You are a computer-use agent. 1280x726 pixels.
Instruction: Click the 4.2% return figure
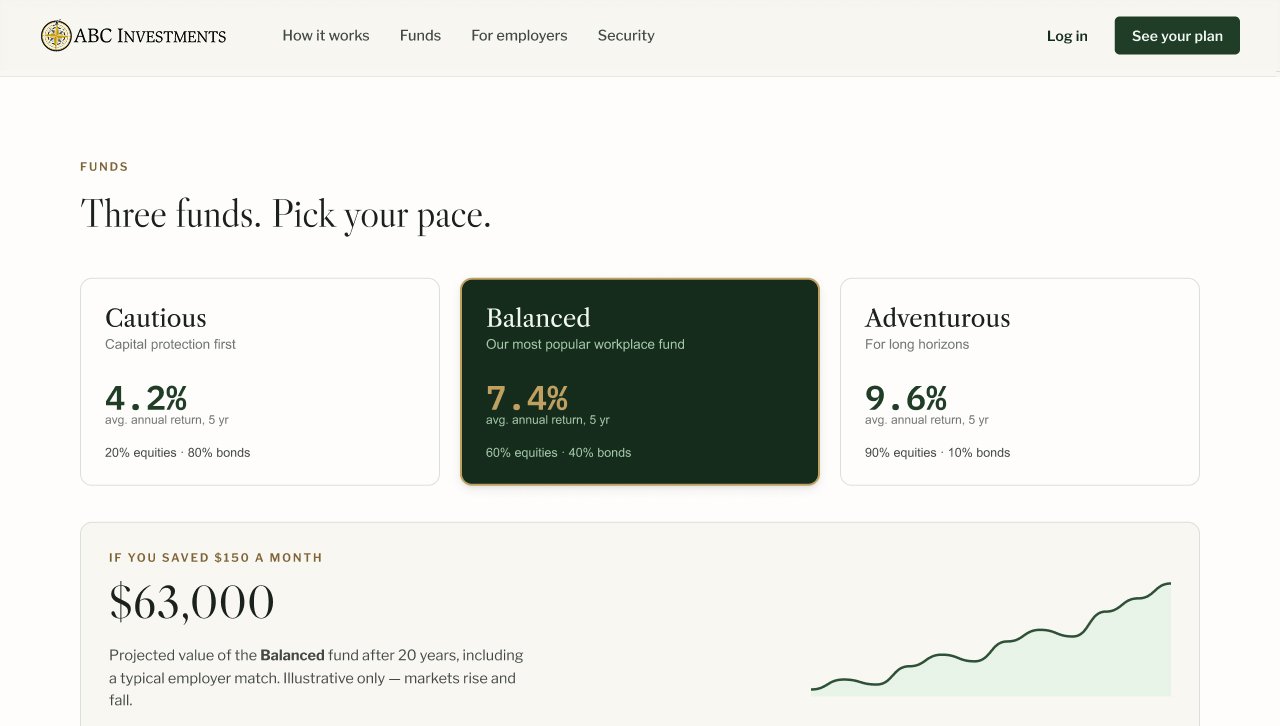[x=146, y=398]
